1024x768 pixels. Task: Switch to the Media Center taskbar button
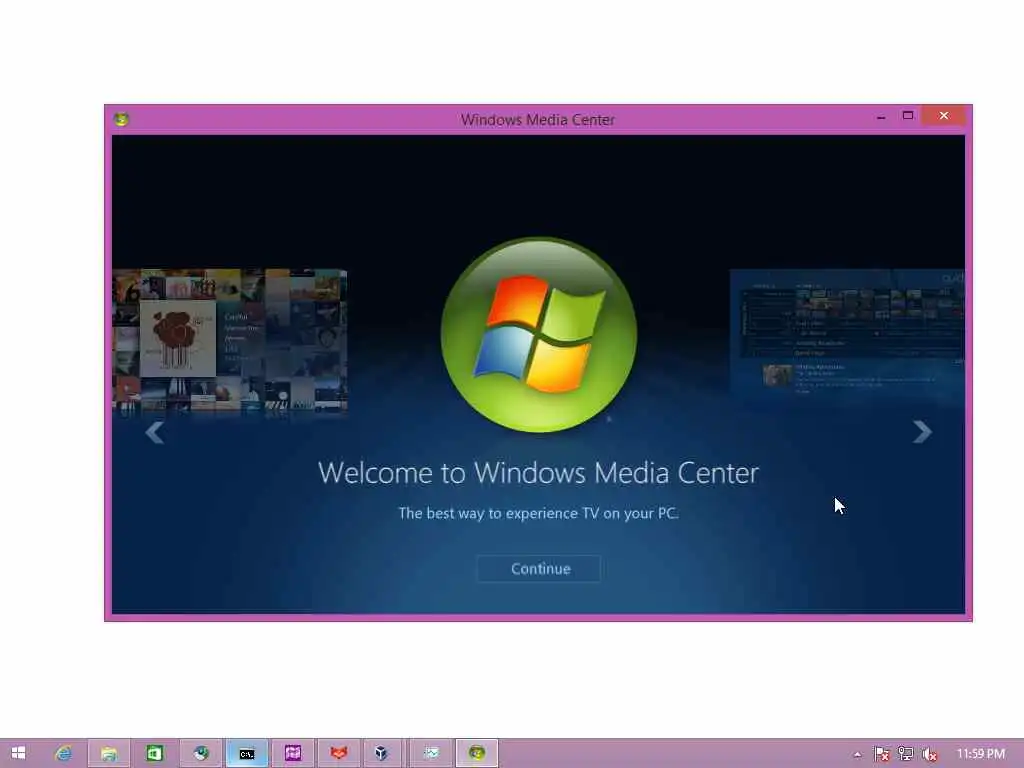[x=477, y=753]
